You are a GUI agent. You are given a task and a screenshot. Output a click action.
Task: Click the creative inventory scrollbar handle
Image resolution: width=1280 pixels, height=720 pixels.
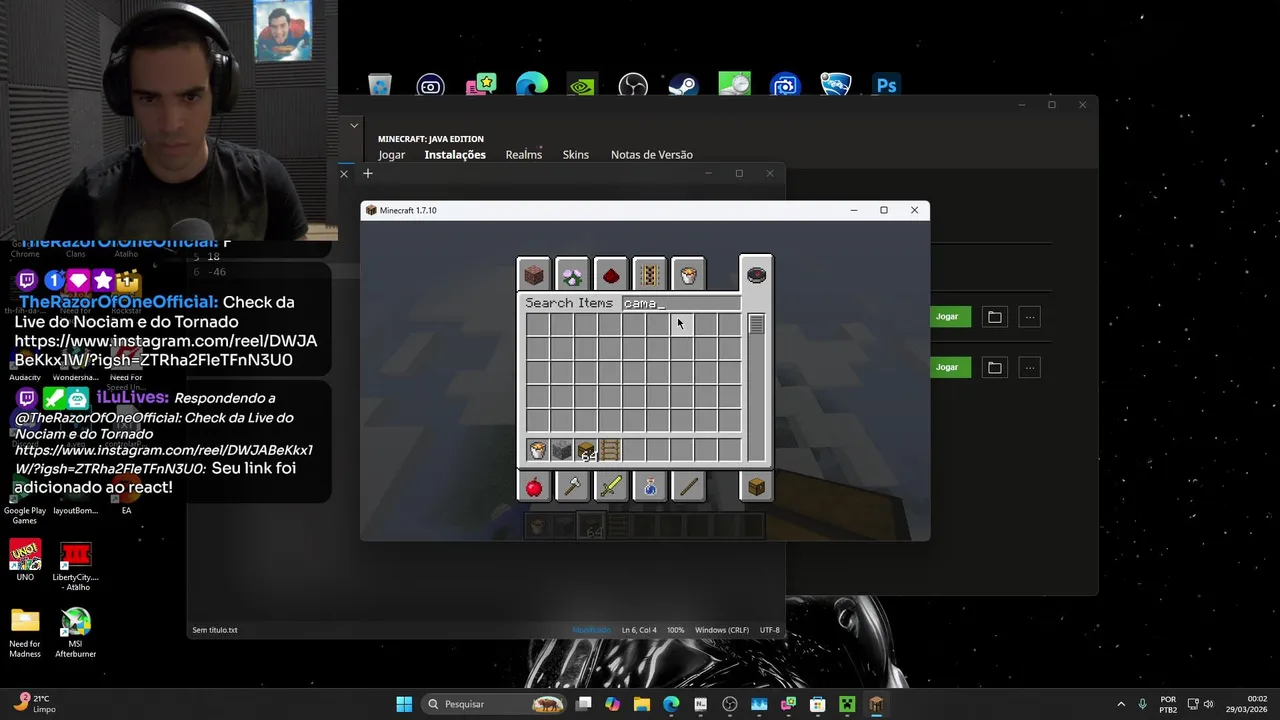point(756,324)
